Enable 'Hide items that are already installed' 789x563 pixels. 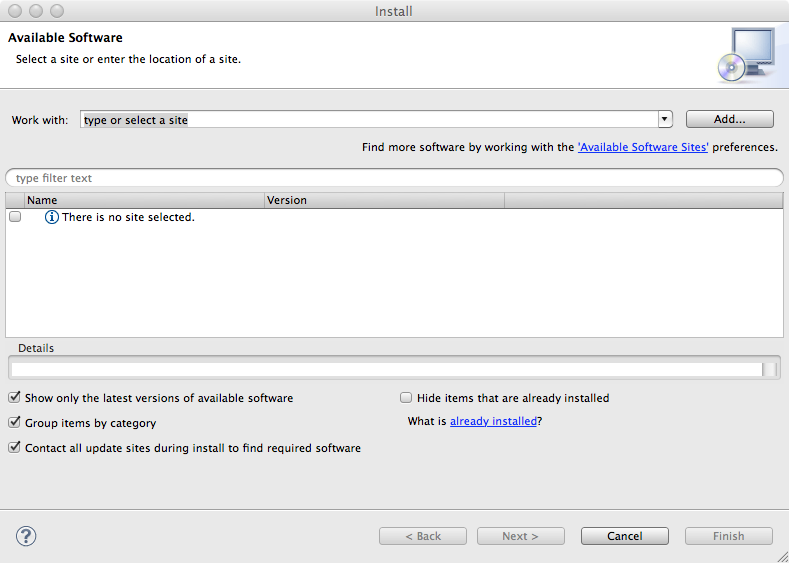pyautogui.click(x=406, y=398)
